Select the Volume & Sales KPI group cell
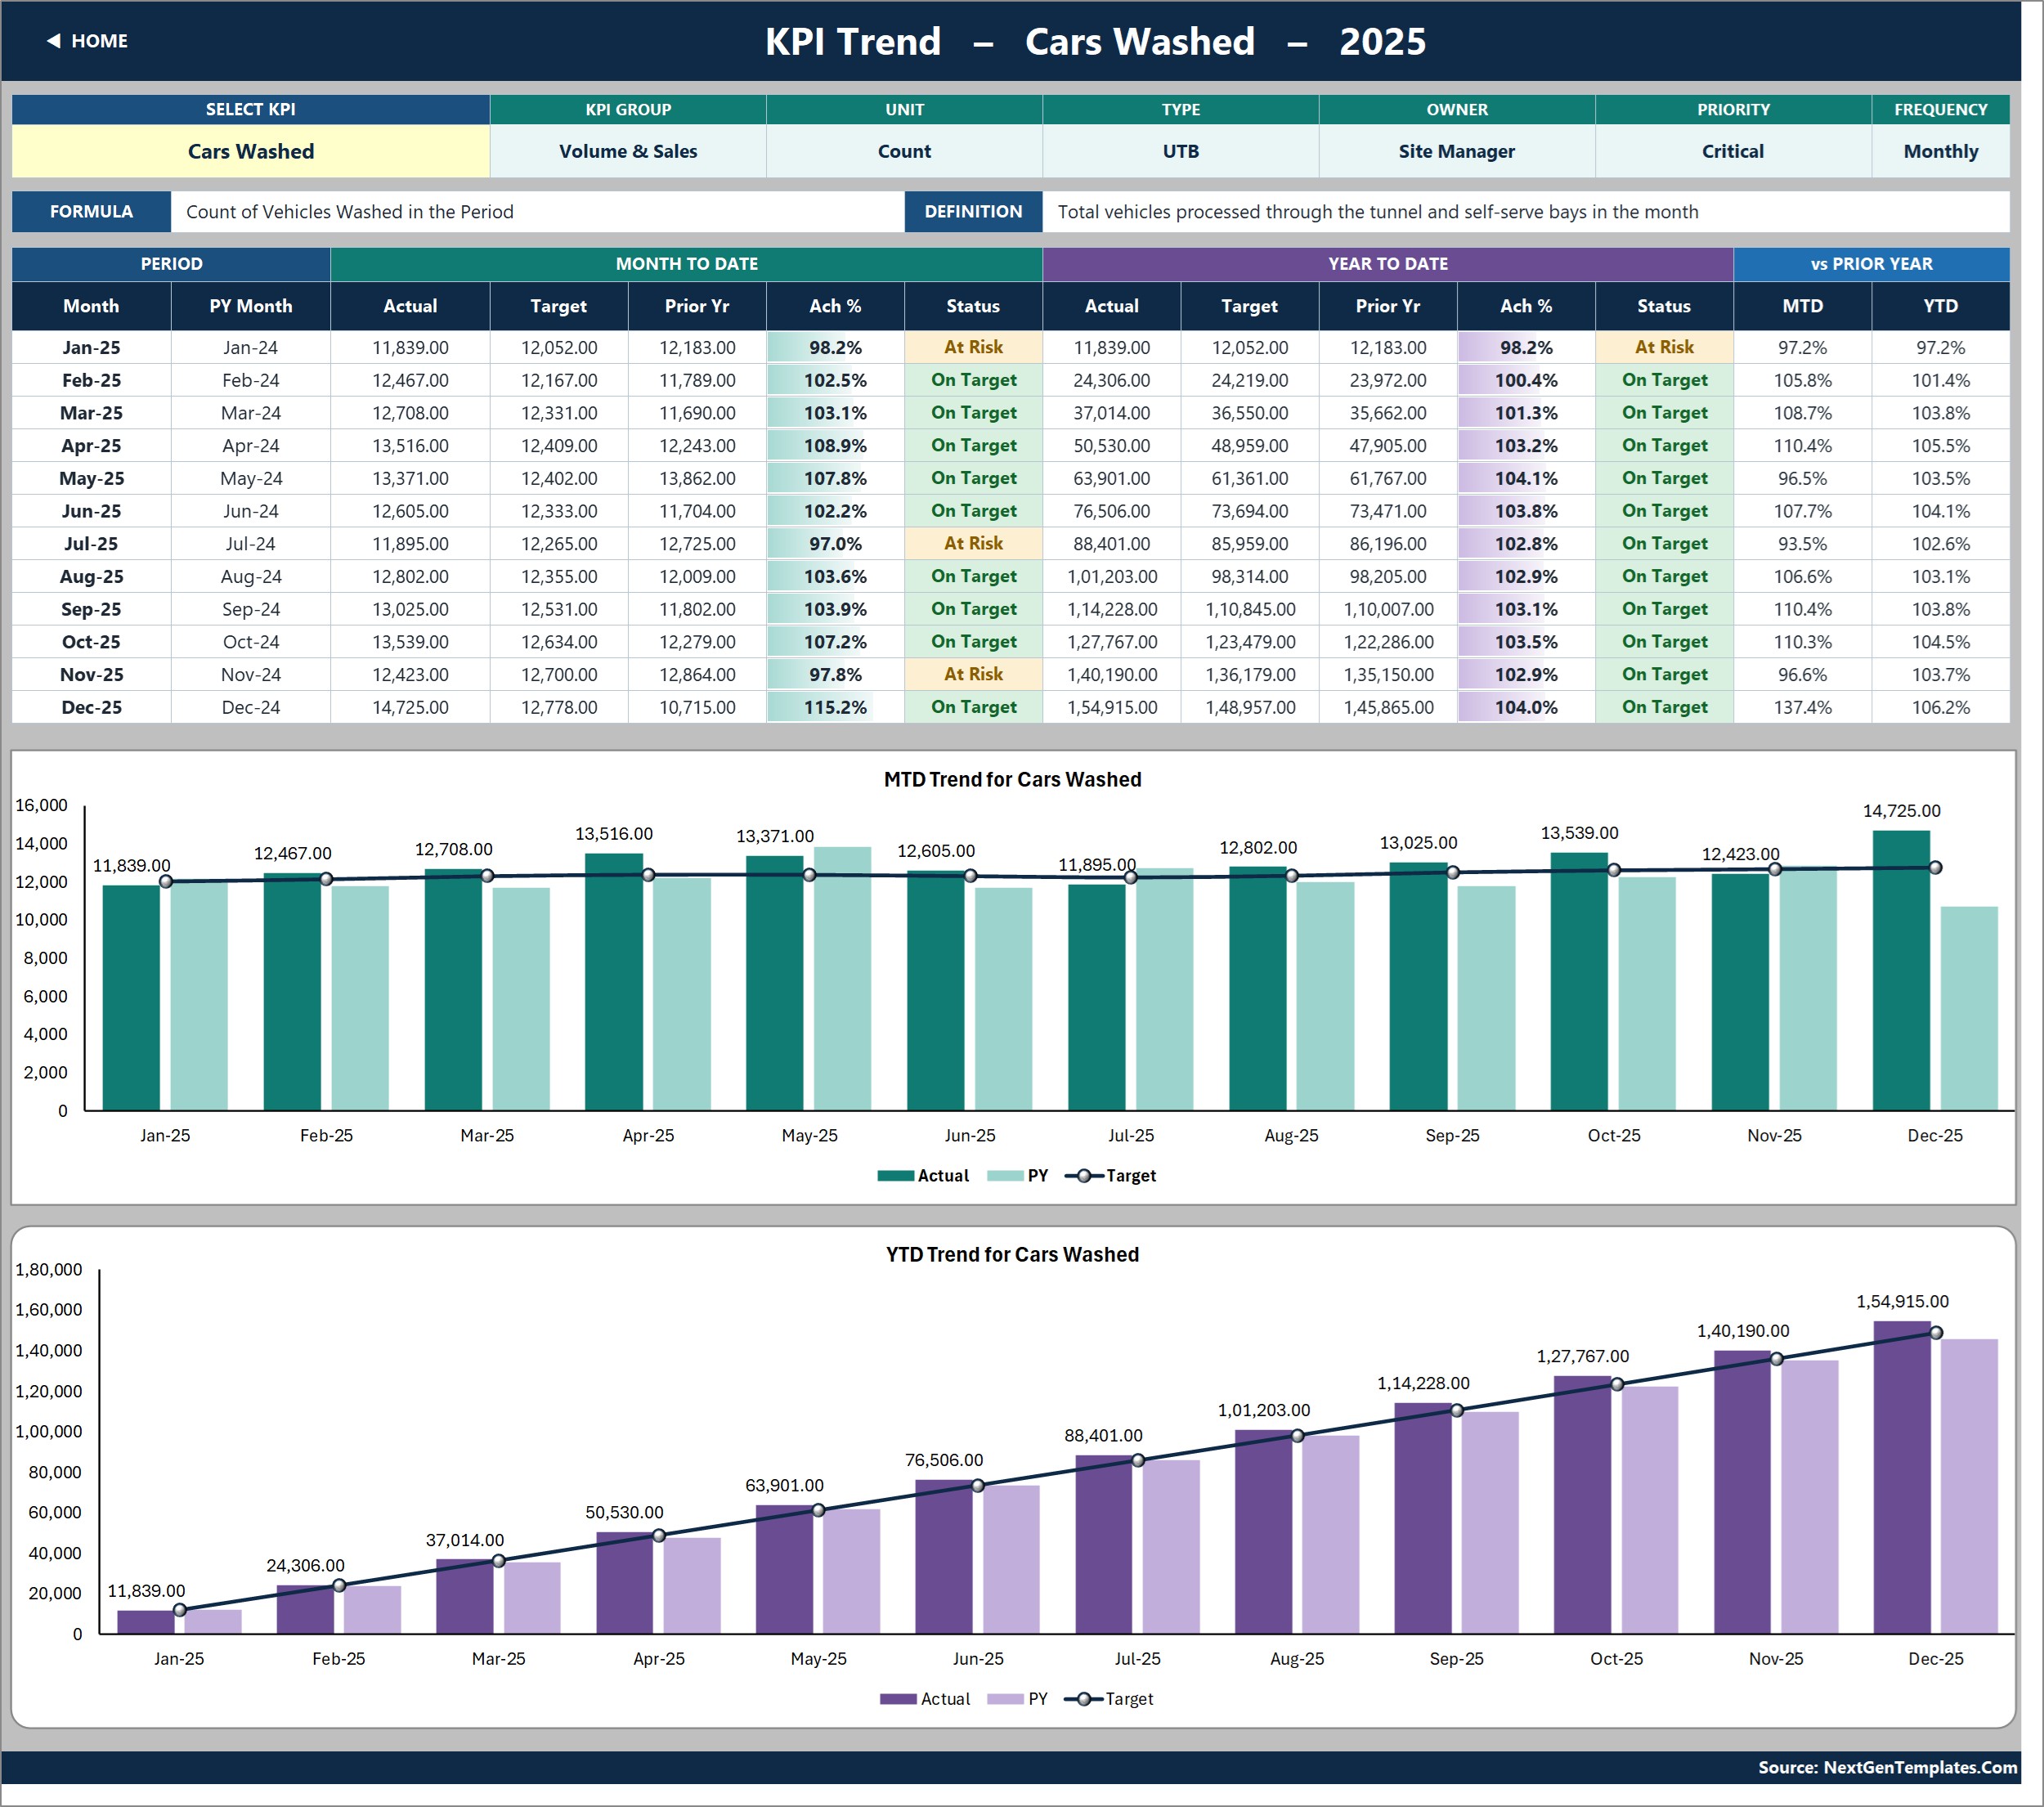This screenshot has width=2044, height=1807. coord(628,151)
